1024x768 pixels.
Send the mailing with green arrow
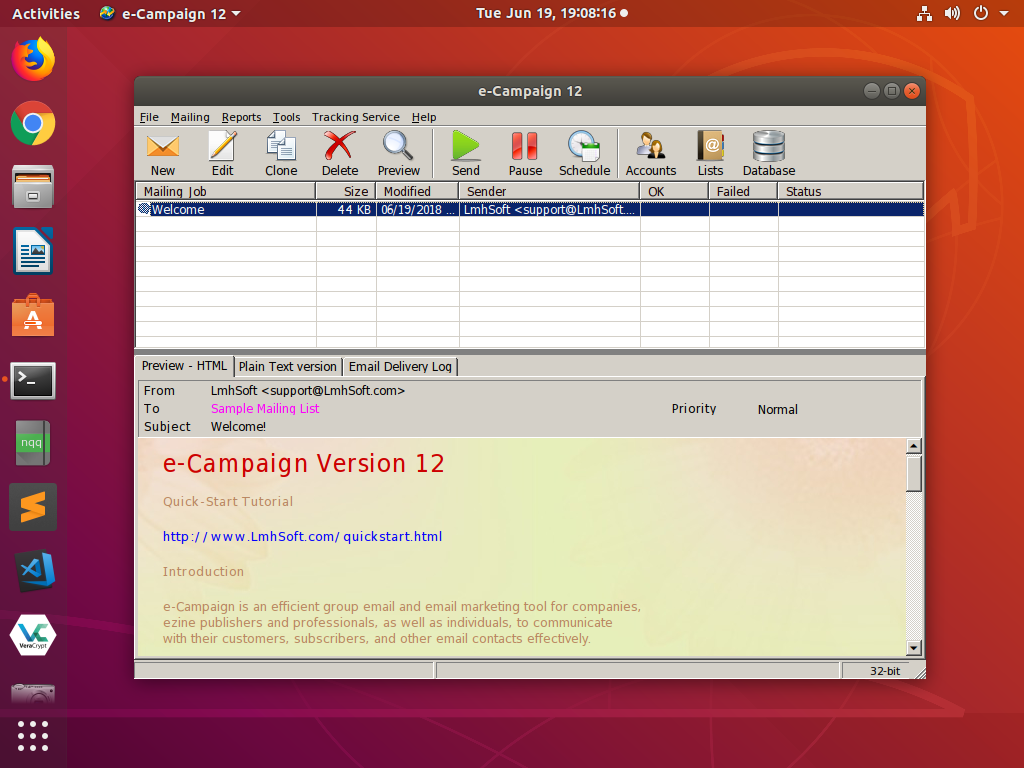click(x=466, y=153)
